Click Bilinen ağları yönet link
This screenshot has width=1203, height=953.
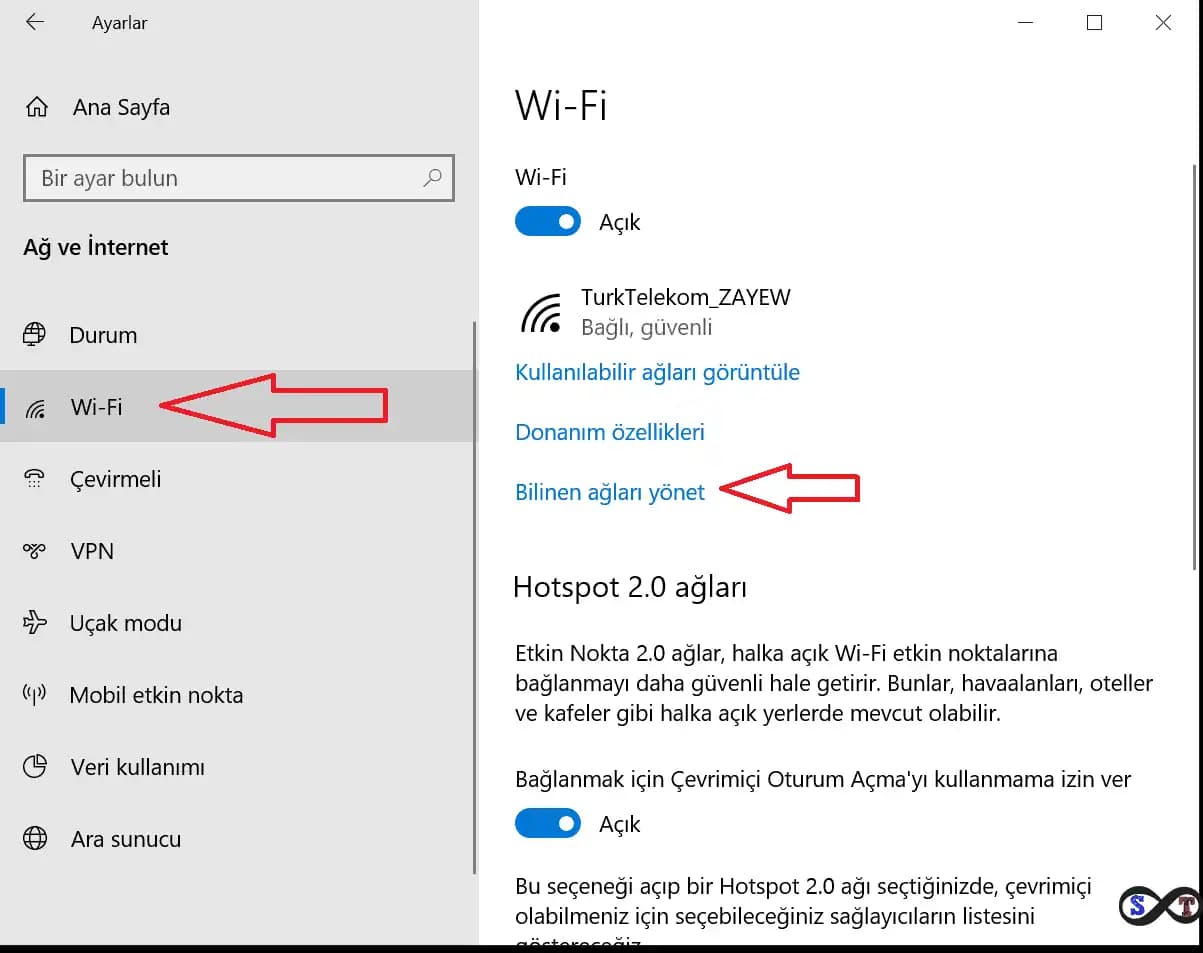pos(610,492)
